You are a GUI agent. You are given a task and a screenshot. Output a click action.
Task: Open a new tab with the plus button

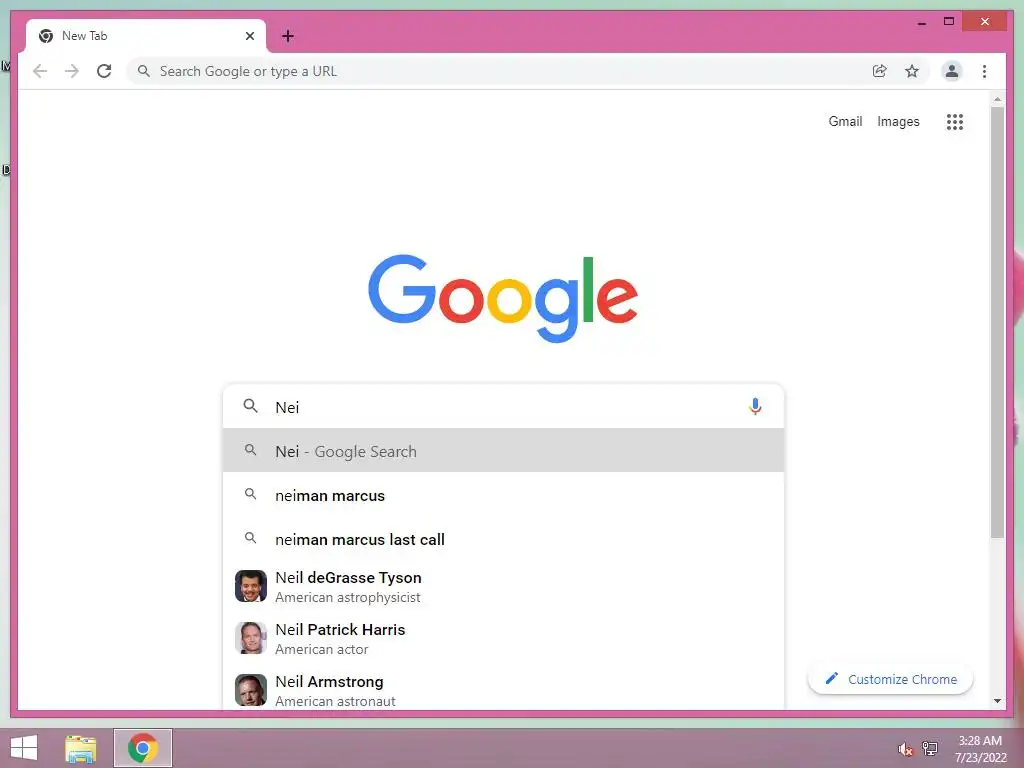[x=288, y=36]
